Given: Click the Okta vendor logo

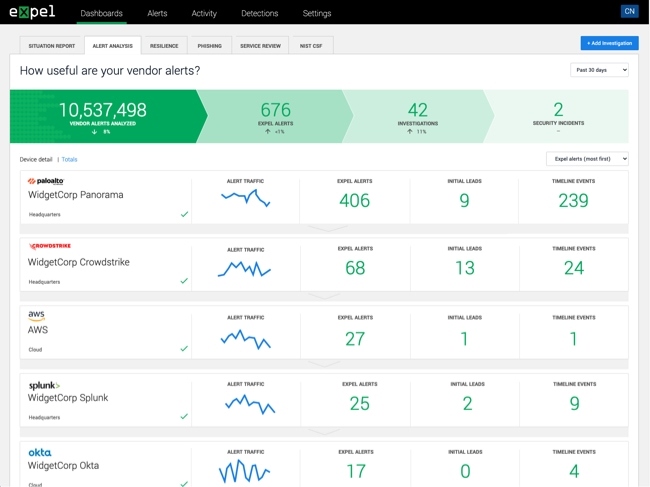Looking at the screenshot, I should point(40,453).
